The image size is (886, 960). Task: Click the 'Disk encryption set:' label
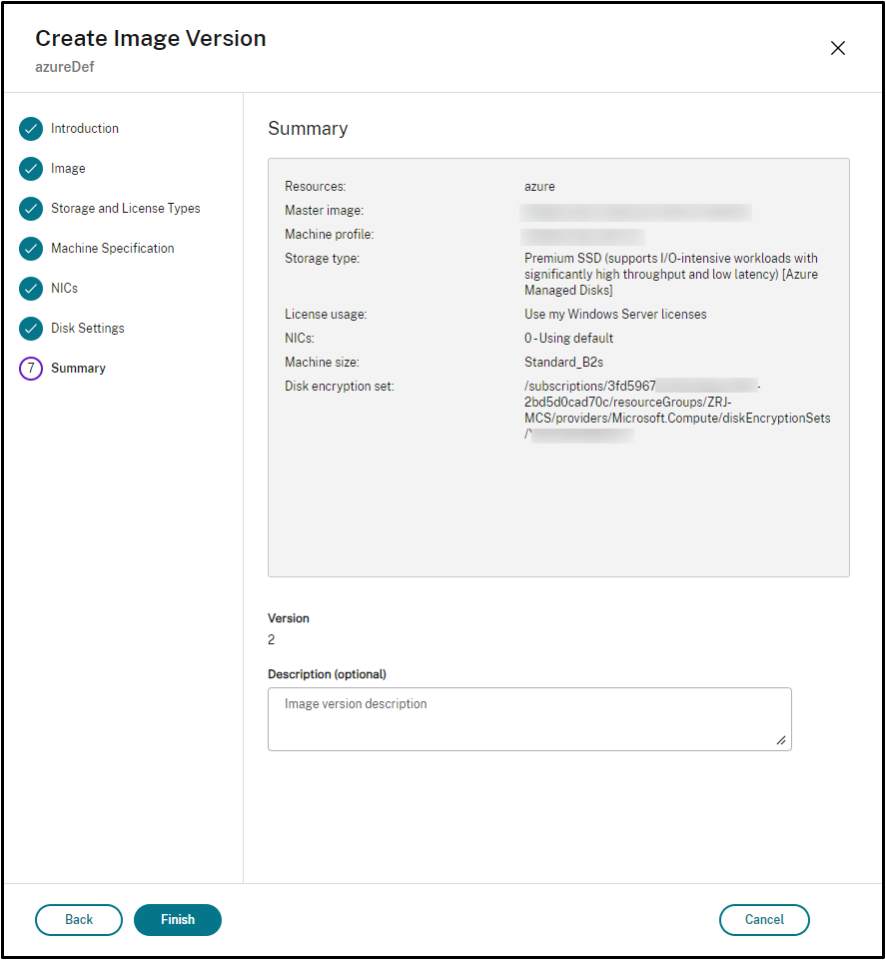click(x=339, y=386)
